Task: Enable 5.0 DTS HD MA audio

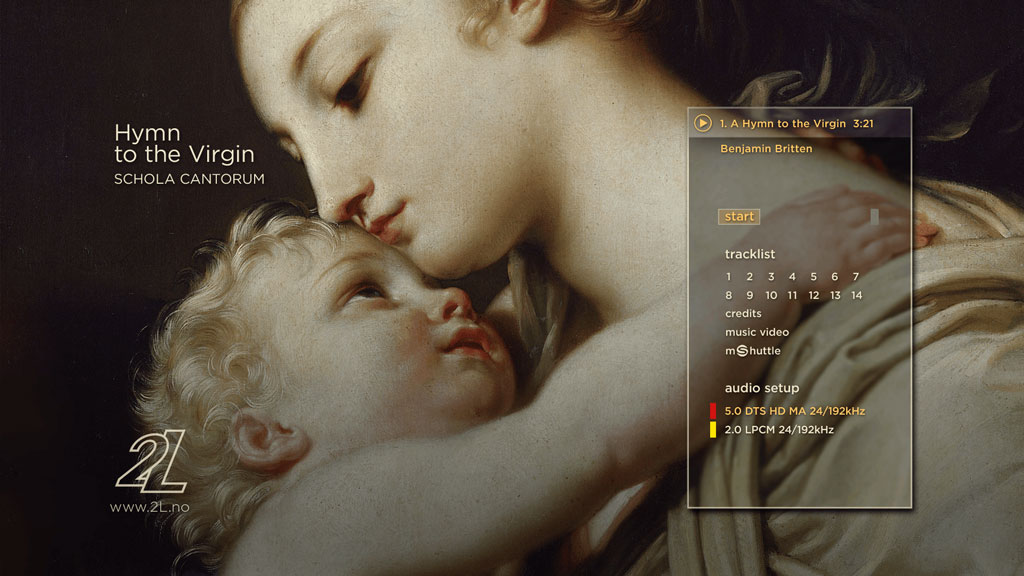Action: tap(794, 411)
